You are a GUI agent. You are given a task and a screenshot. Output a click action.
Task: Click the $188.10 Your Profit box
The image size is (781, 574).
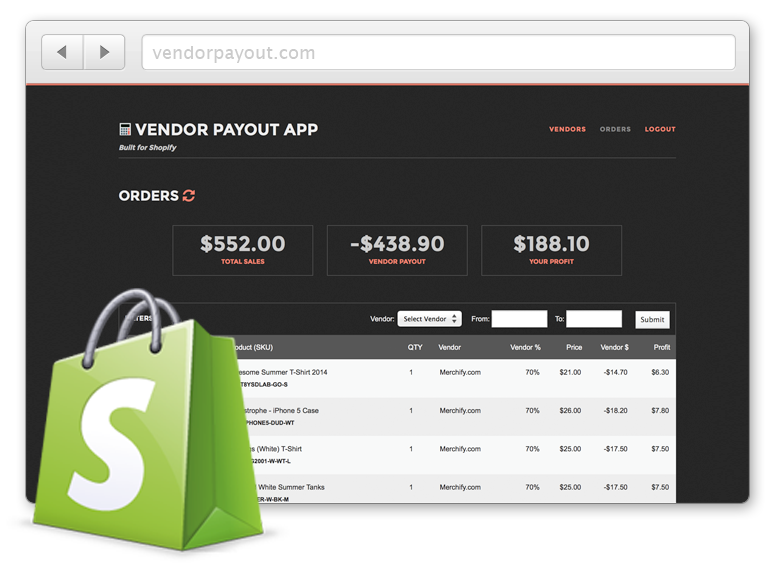(x=551, y=250)
